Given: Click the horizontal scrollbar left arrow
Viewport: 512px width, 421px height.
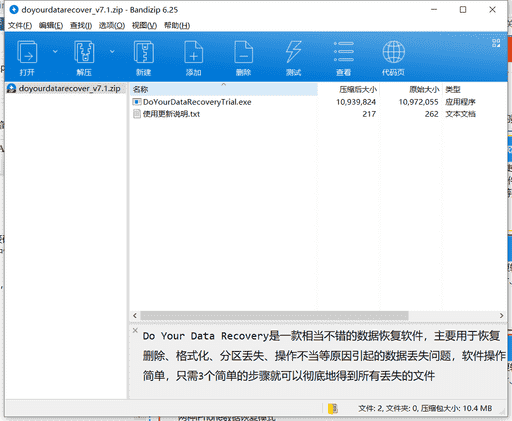Looking at the screenshot, I should click(x=135, y=315).
